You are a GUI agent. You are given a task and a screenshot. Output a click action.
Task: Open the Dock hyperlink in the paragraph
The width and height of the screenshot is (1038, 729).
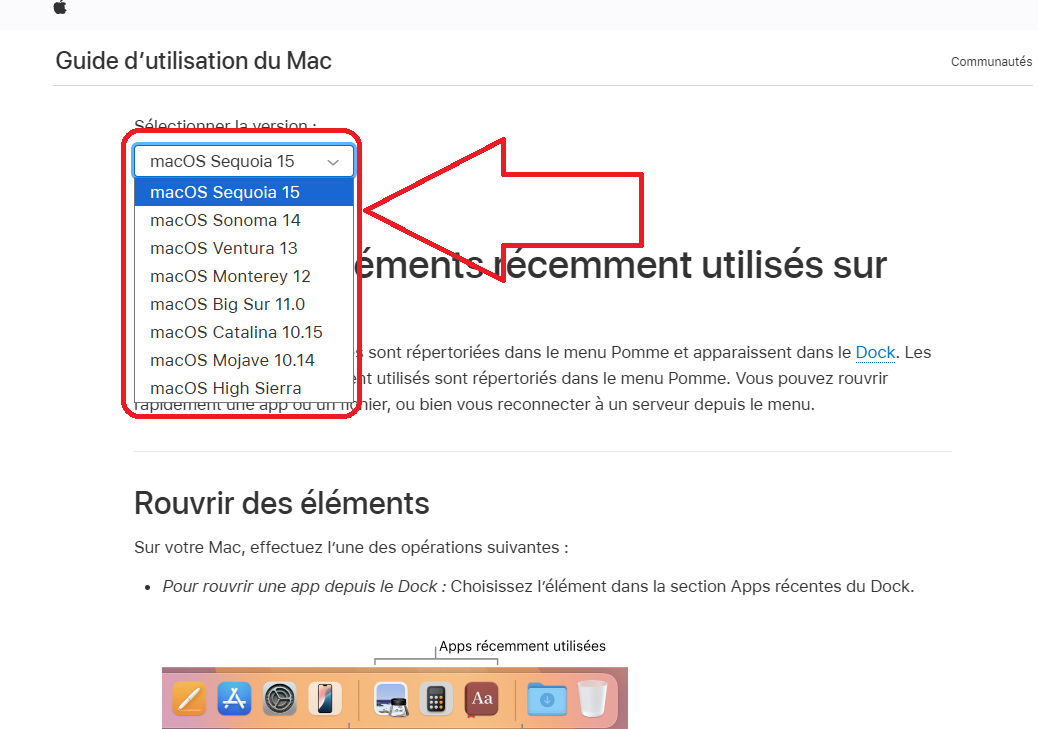(x=875, y=352)
